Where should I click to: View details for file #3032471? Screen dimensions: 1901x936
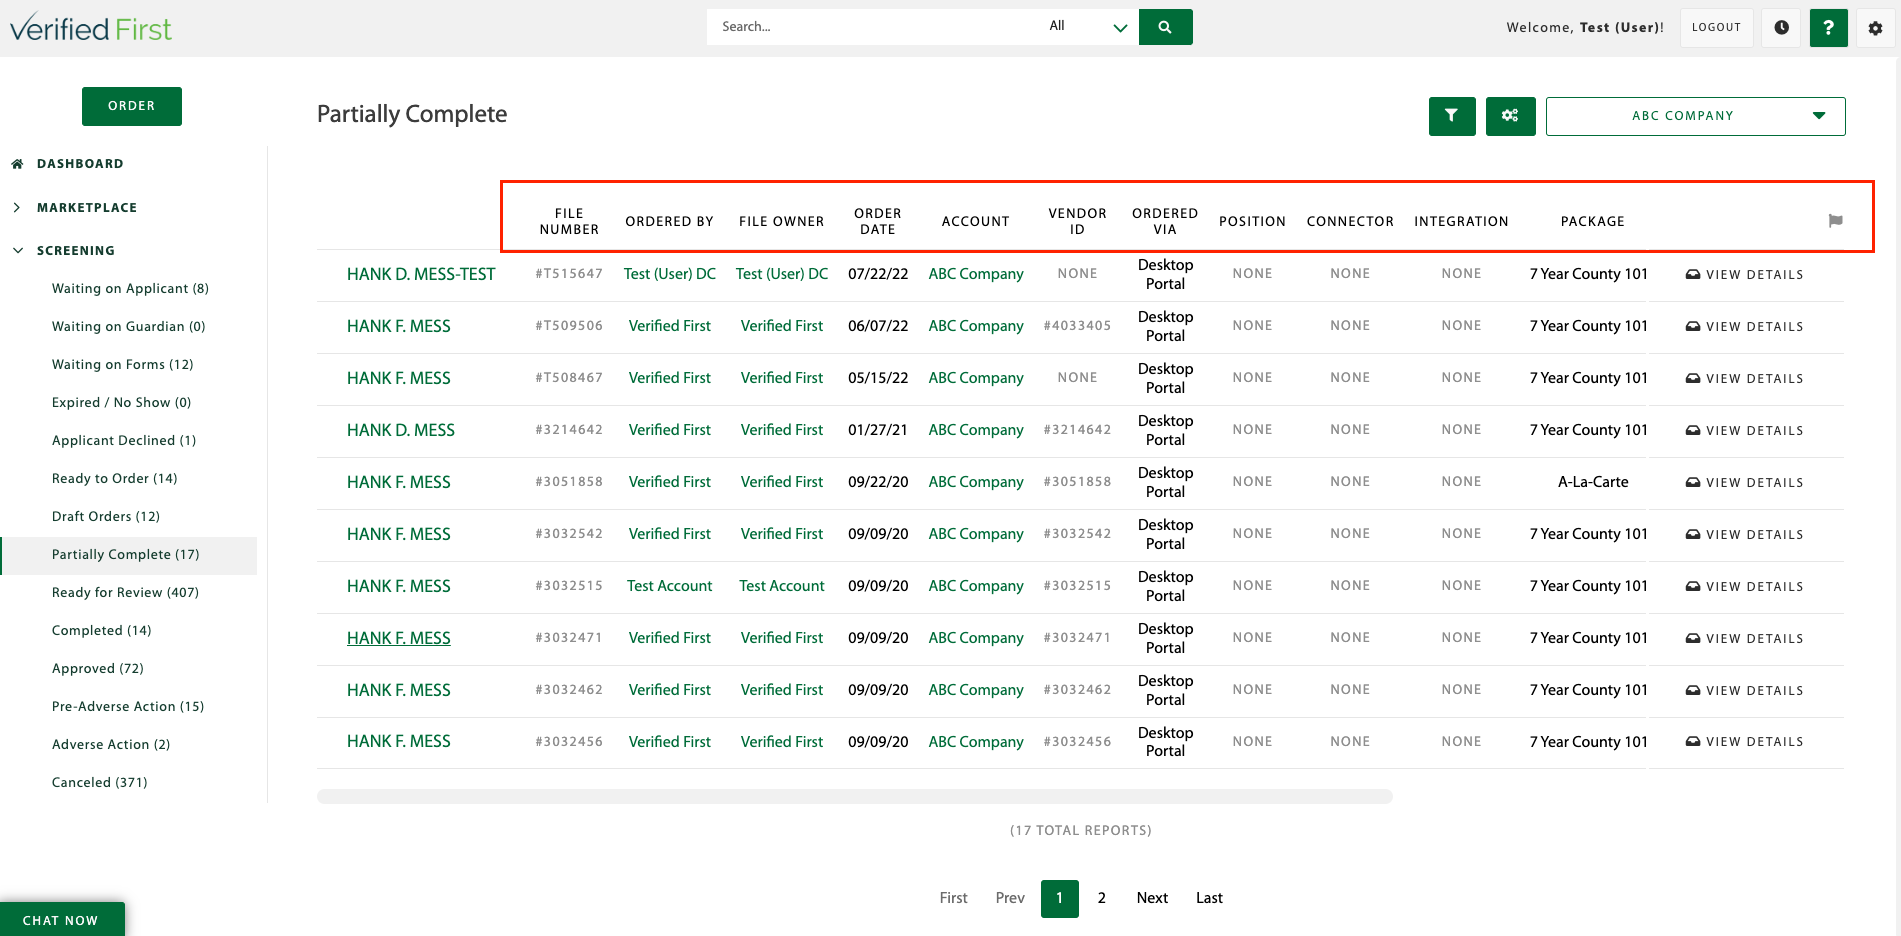[1744, 638]
